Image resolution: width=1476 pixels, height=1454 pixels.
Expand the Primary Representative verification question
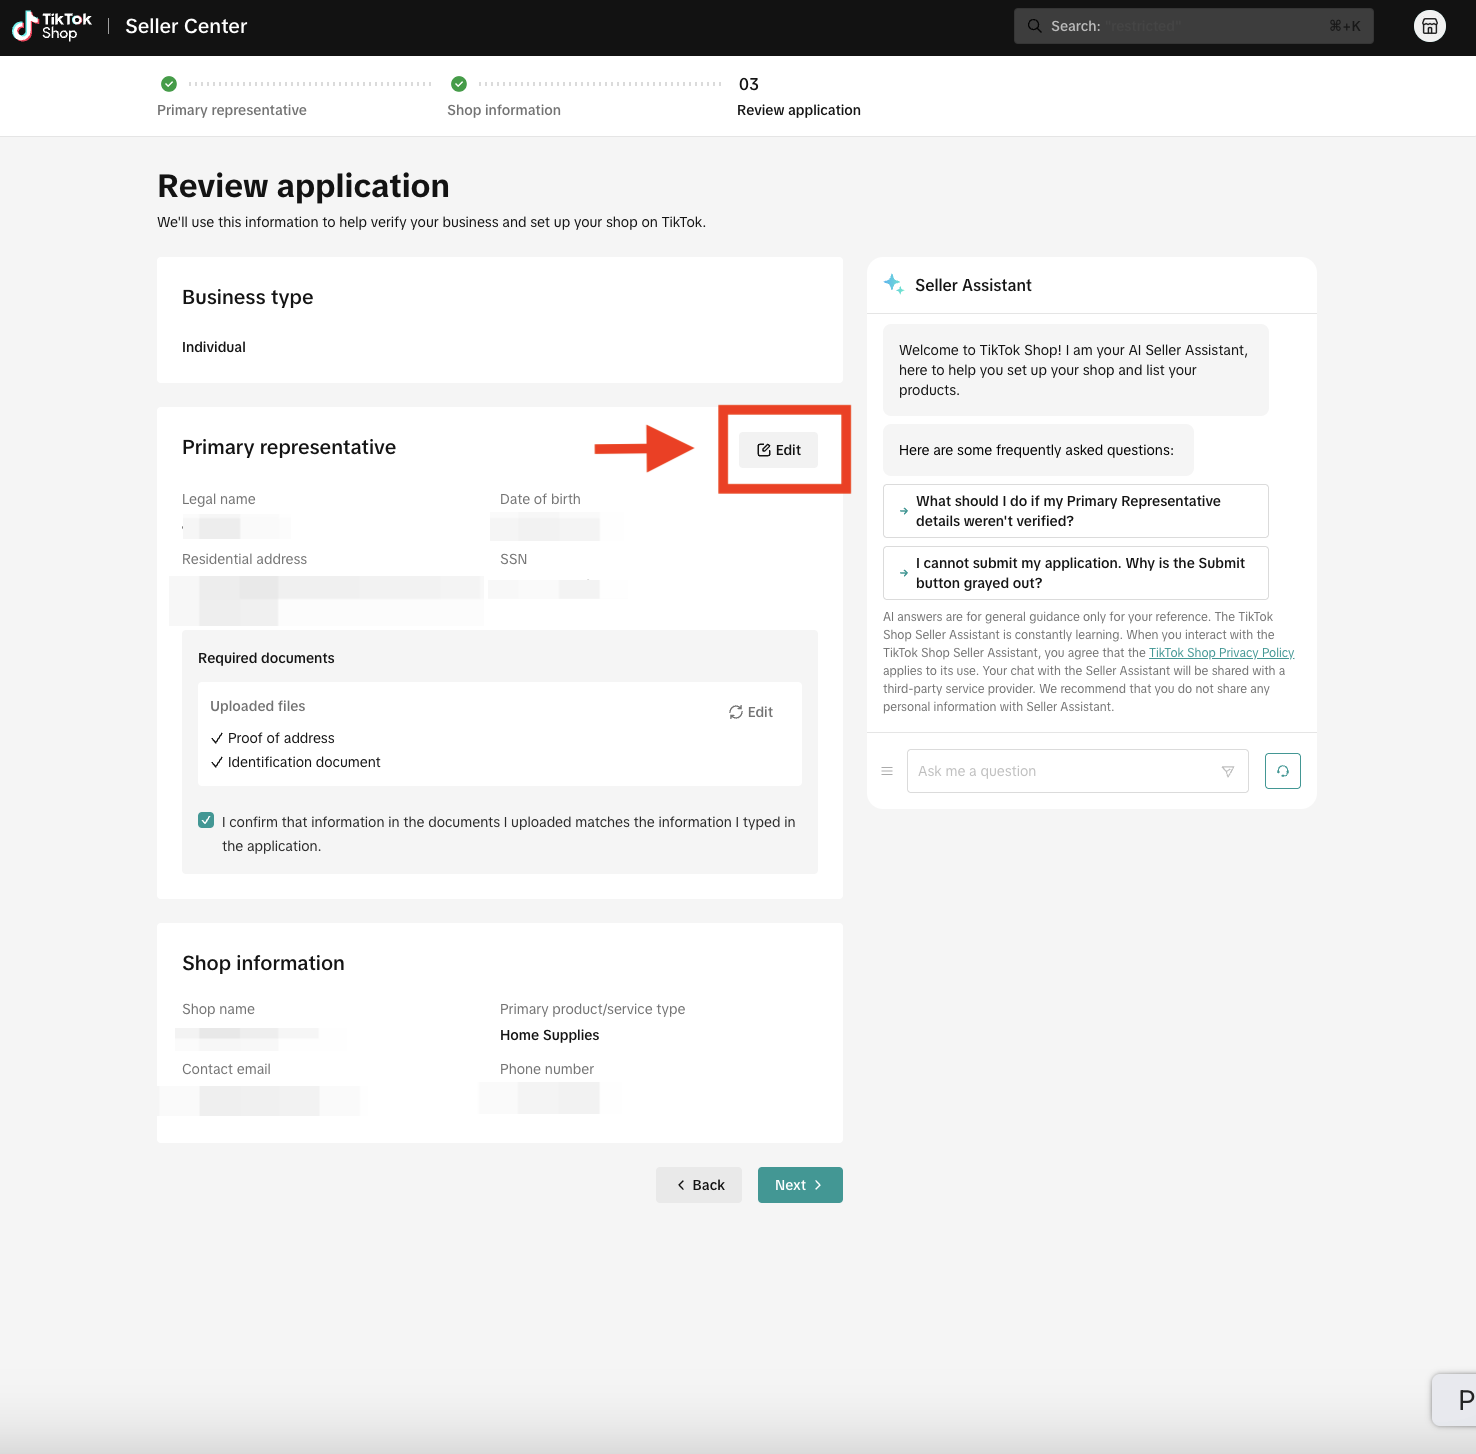(x=1075, y=511)
